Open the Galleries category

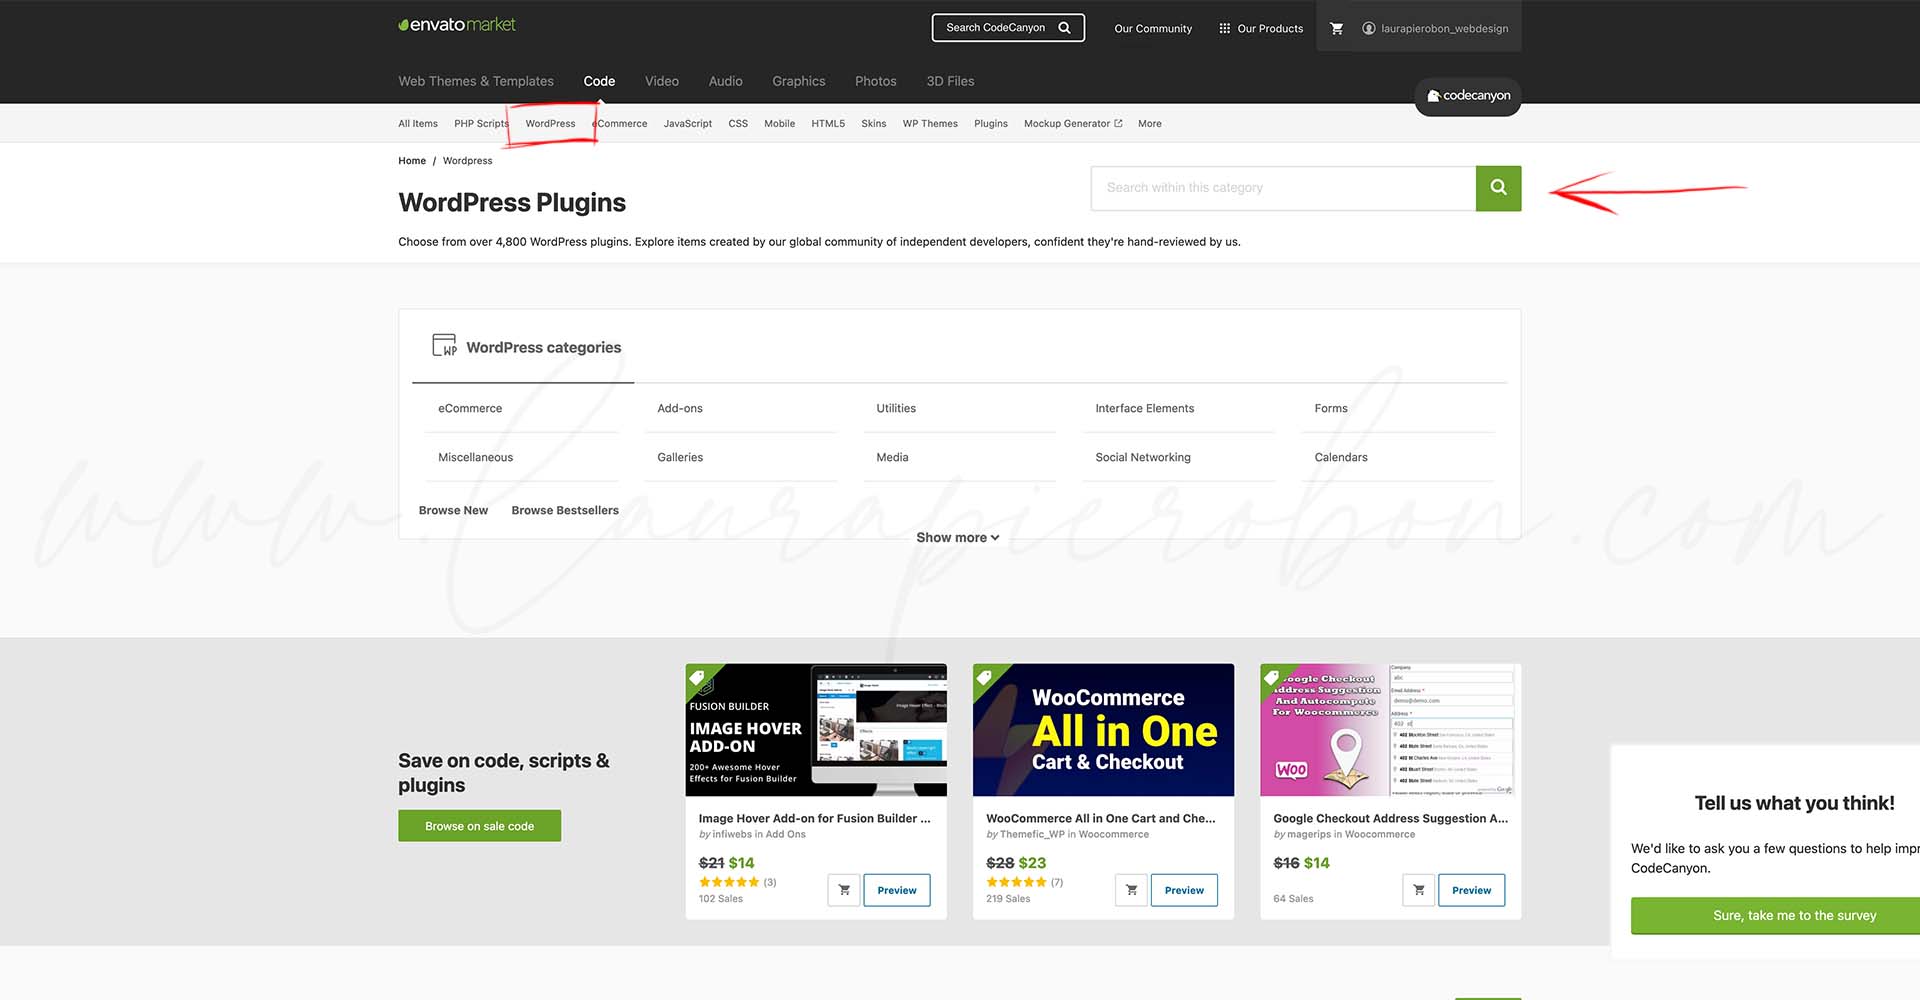click(680, 457)
